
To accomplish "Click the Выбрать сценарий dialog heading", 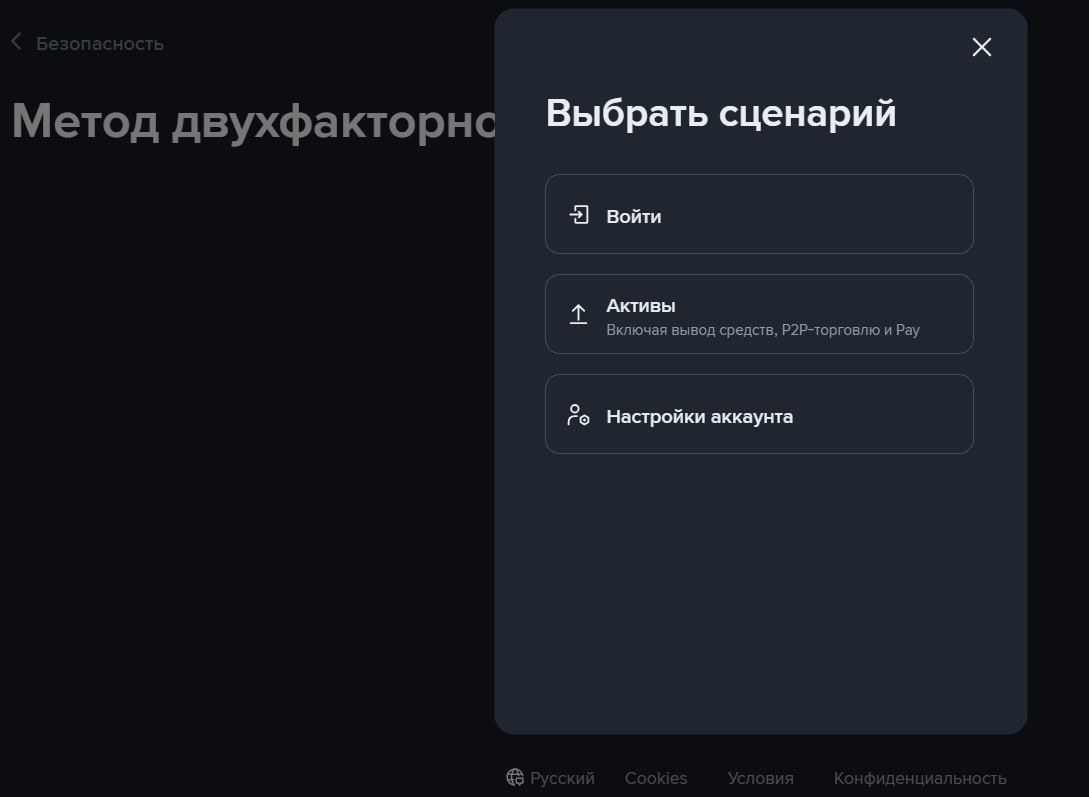I will tap(720, 113).
